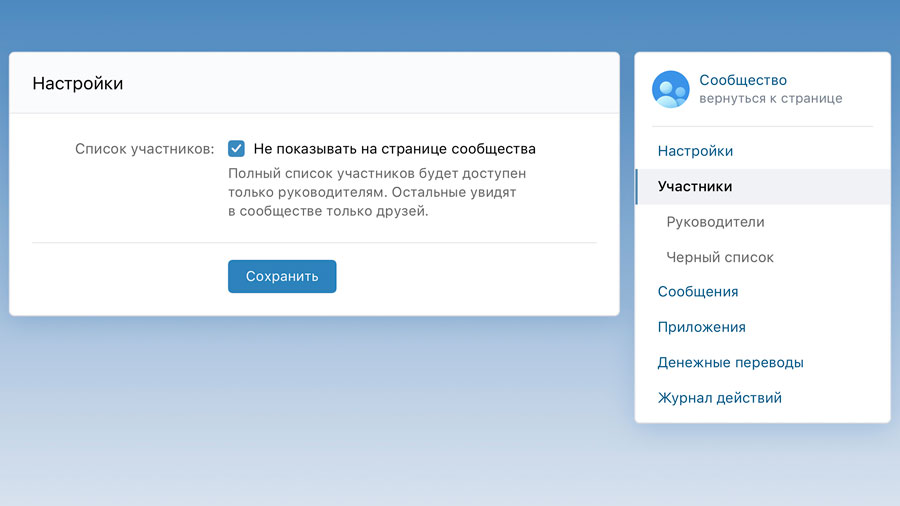The image size is (900, 506).
Task: Click 'вернуться к странице' link
Action: tap(770, 98)
